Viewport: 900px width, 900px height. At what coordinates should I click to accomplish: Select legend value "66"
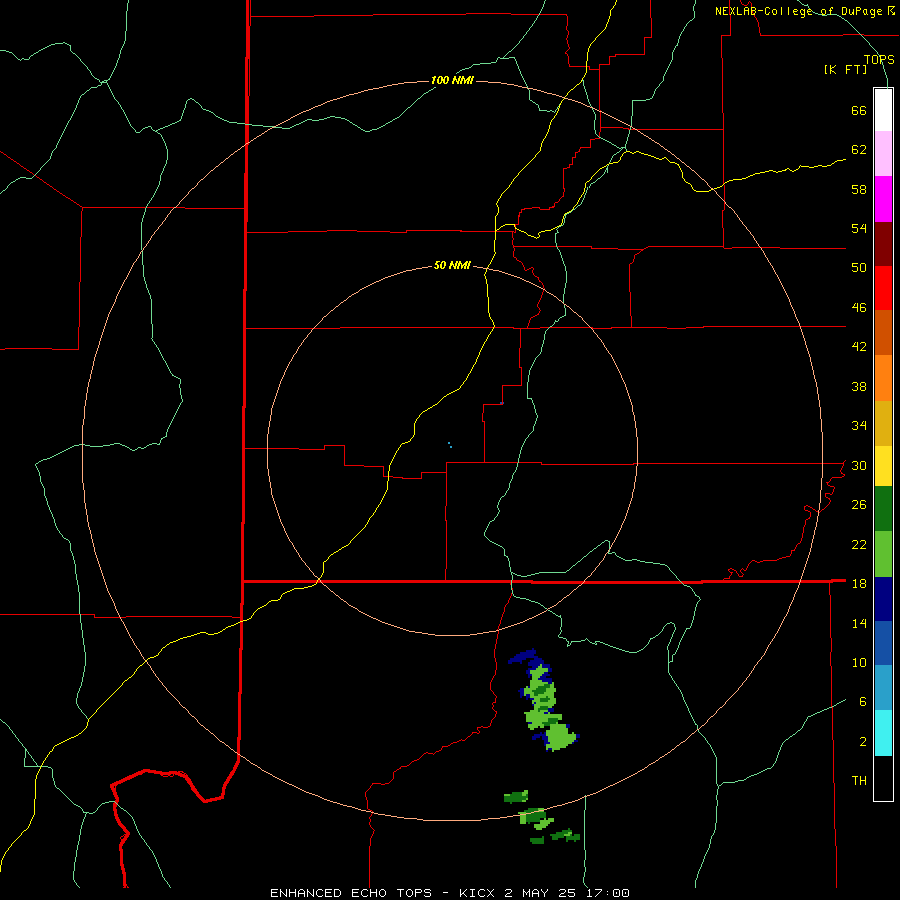(859, 111)
